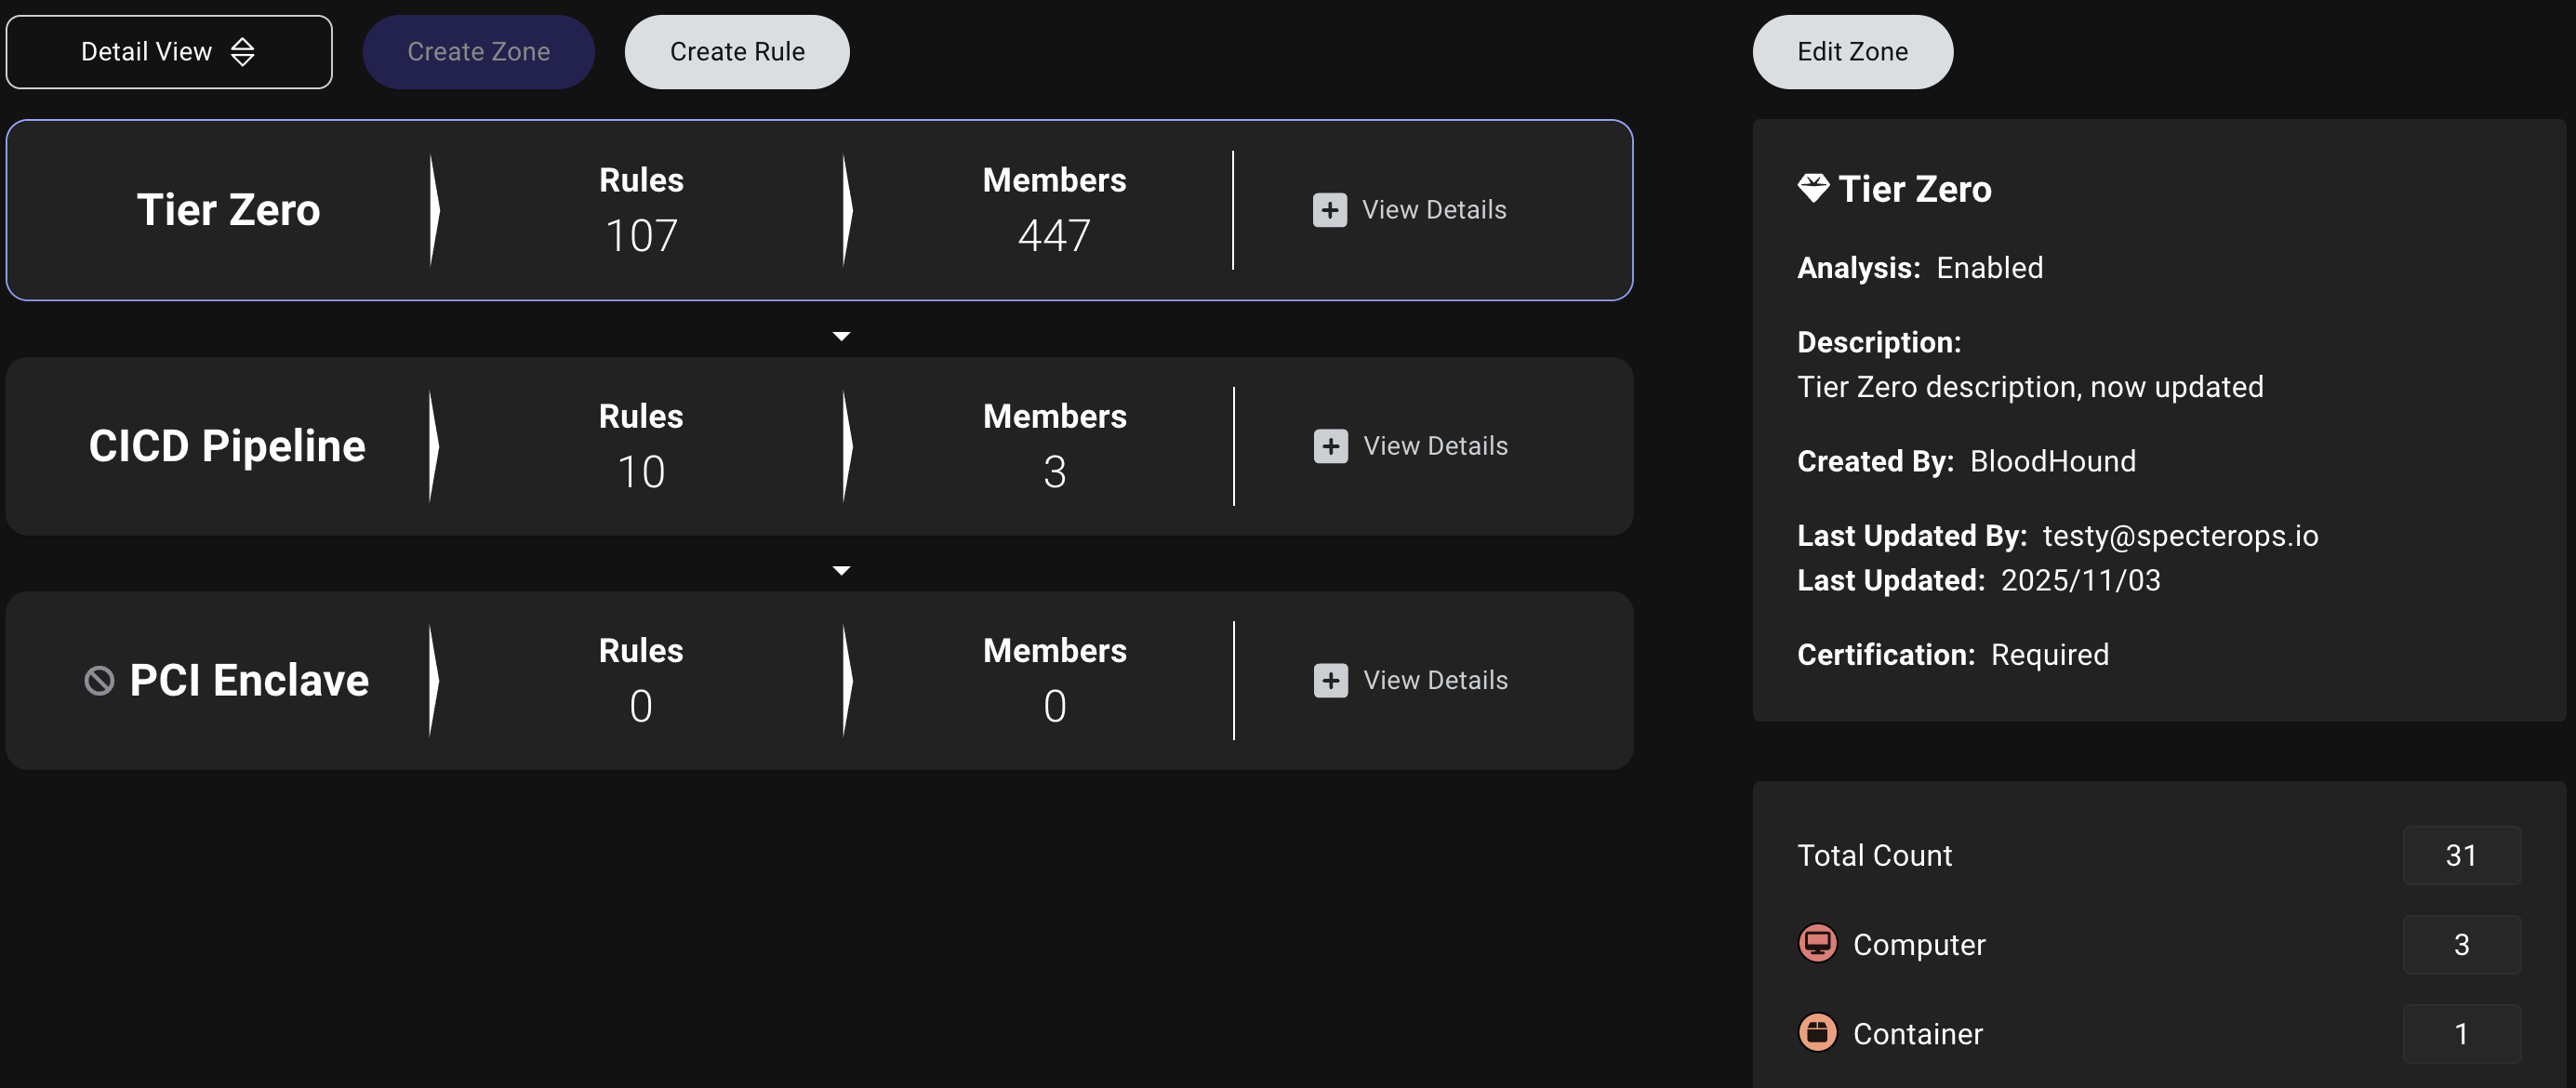Select the CICD Pipeline zone card
Image resolution: width=2576 pixels, height=1088 pixels.
point(227,446)
